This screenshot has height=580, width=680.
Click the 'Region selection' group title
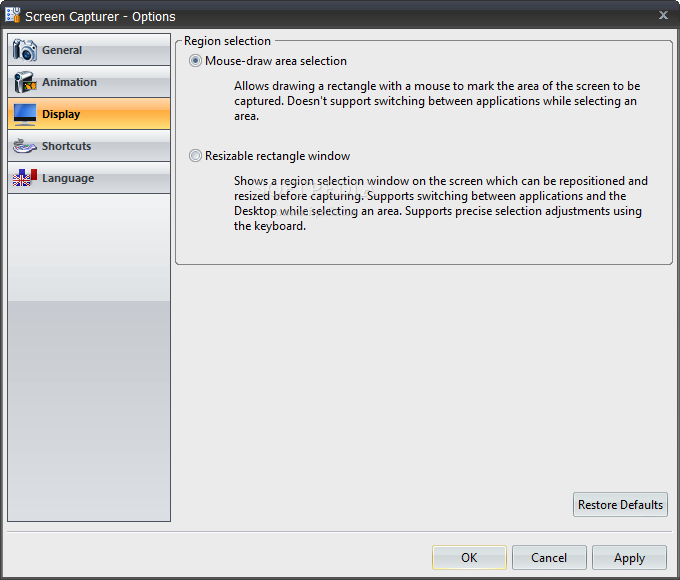point(227,41)
